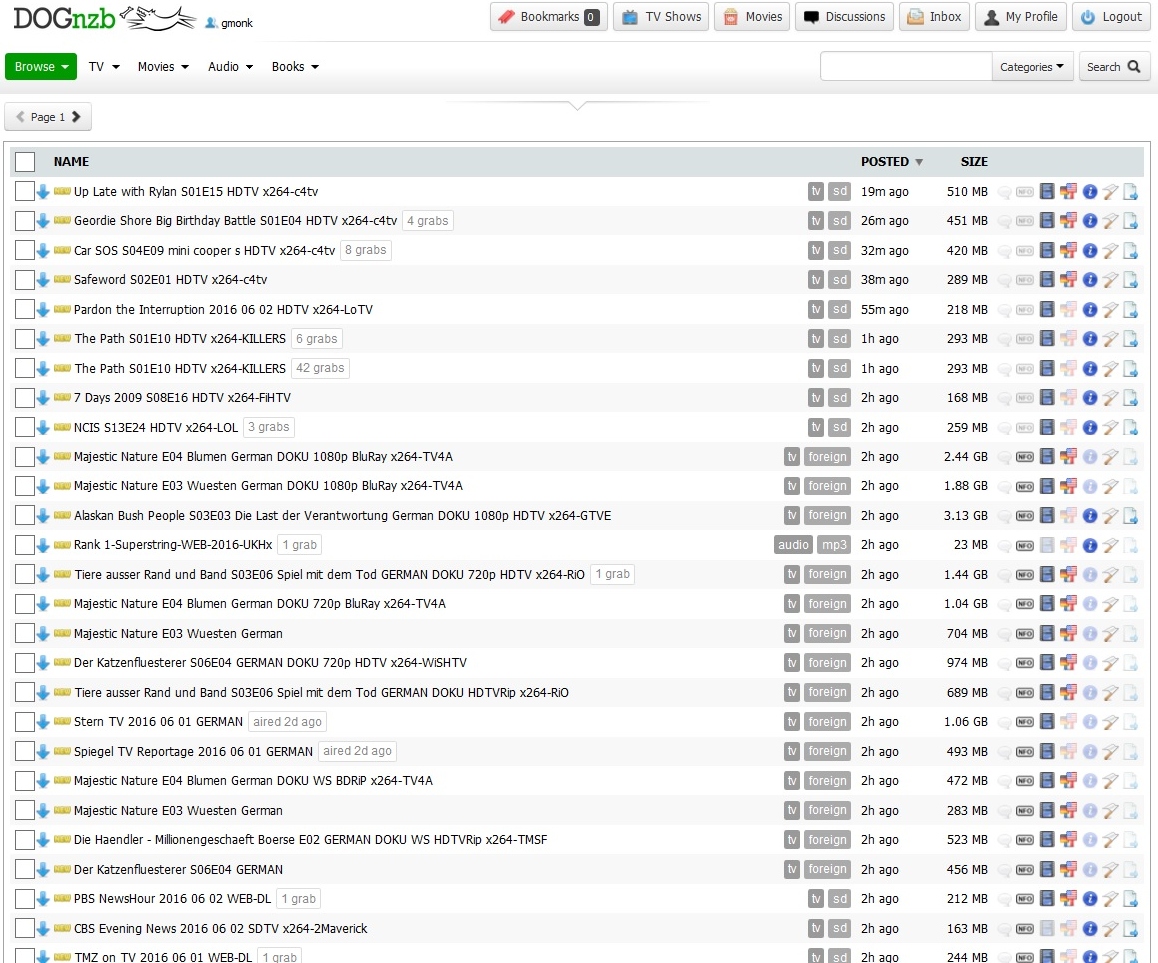
Task: Click the Search button
Action: 1114,66
